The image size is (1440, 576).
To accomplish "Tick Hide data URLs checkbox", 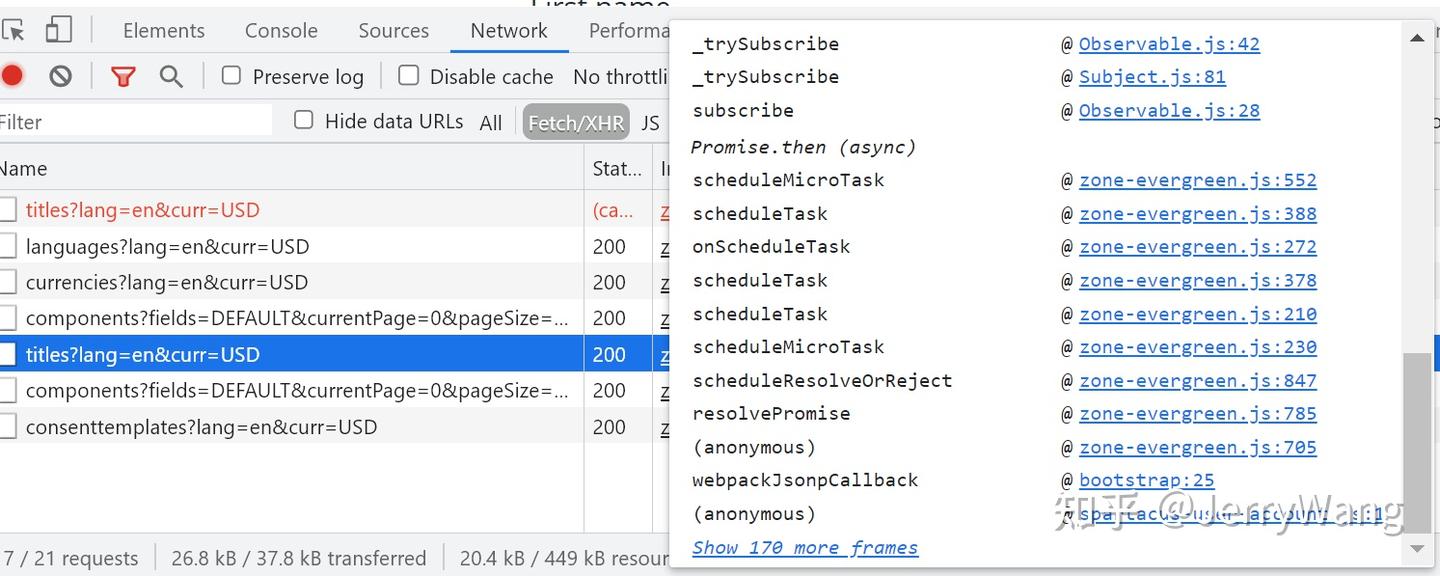I will 303,120.
